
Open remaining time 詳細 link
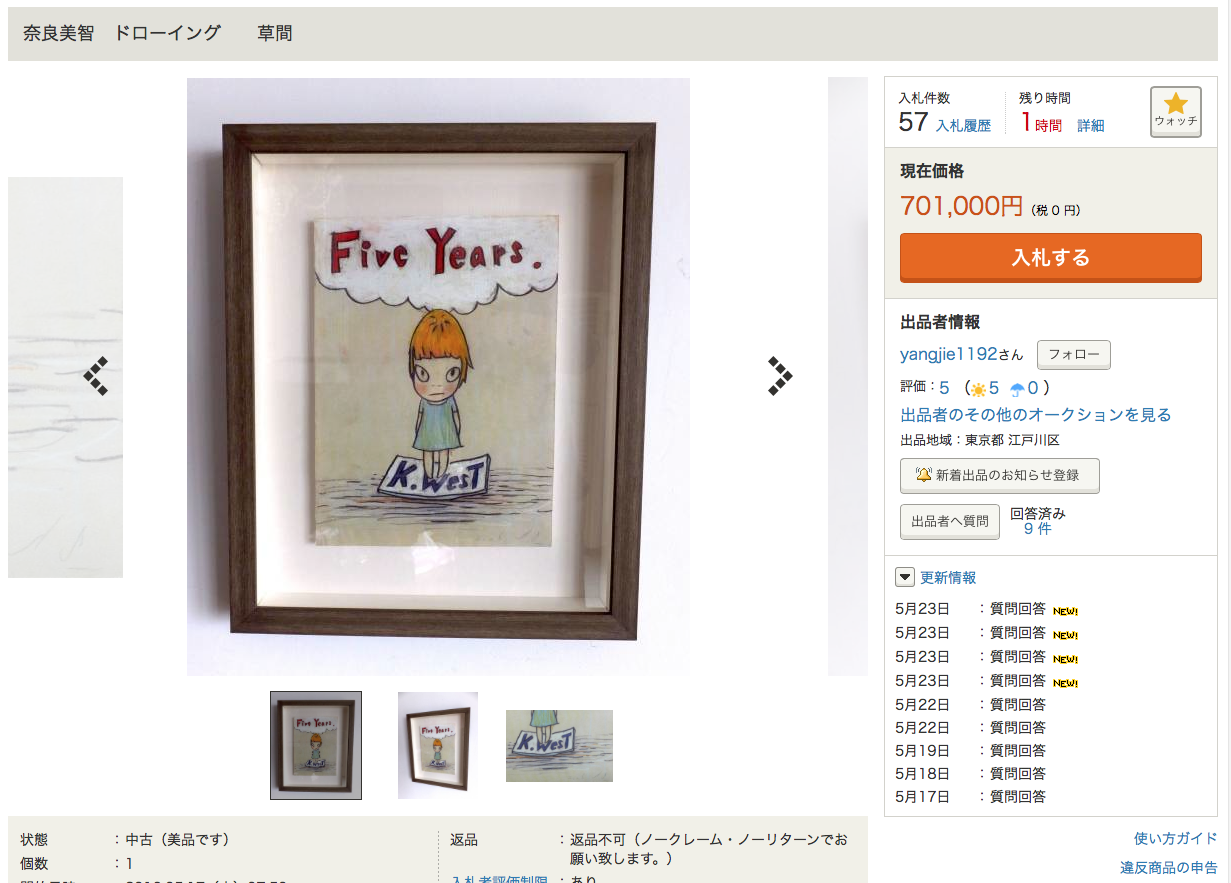(x=1091, y=126)
